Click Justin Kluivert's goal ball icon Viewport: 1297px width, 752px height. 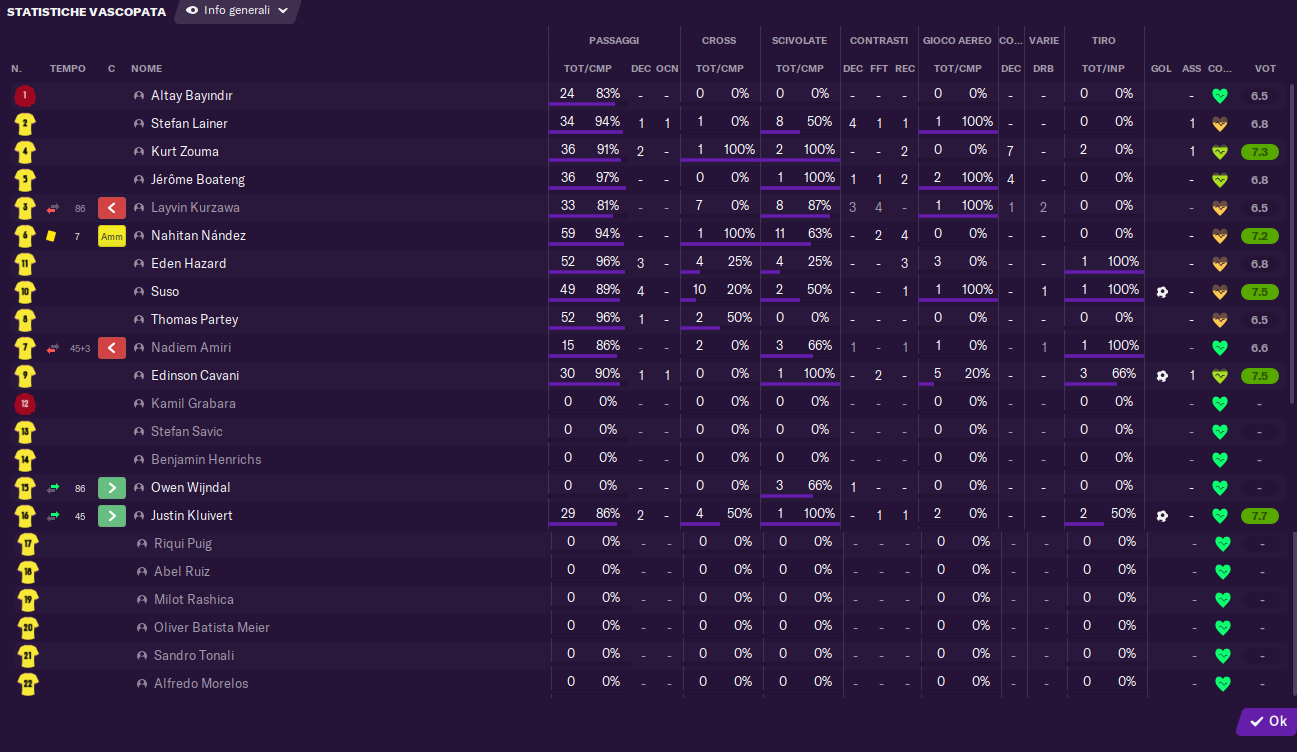click(1161, 516)
